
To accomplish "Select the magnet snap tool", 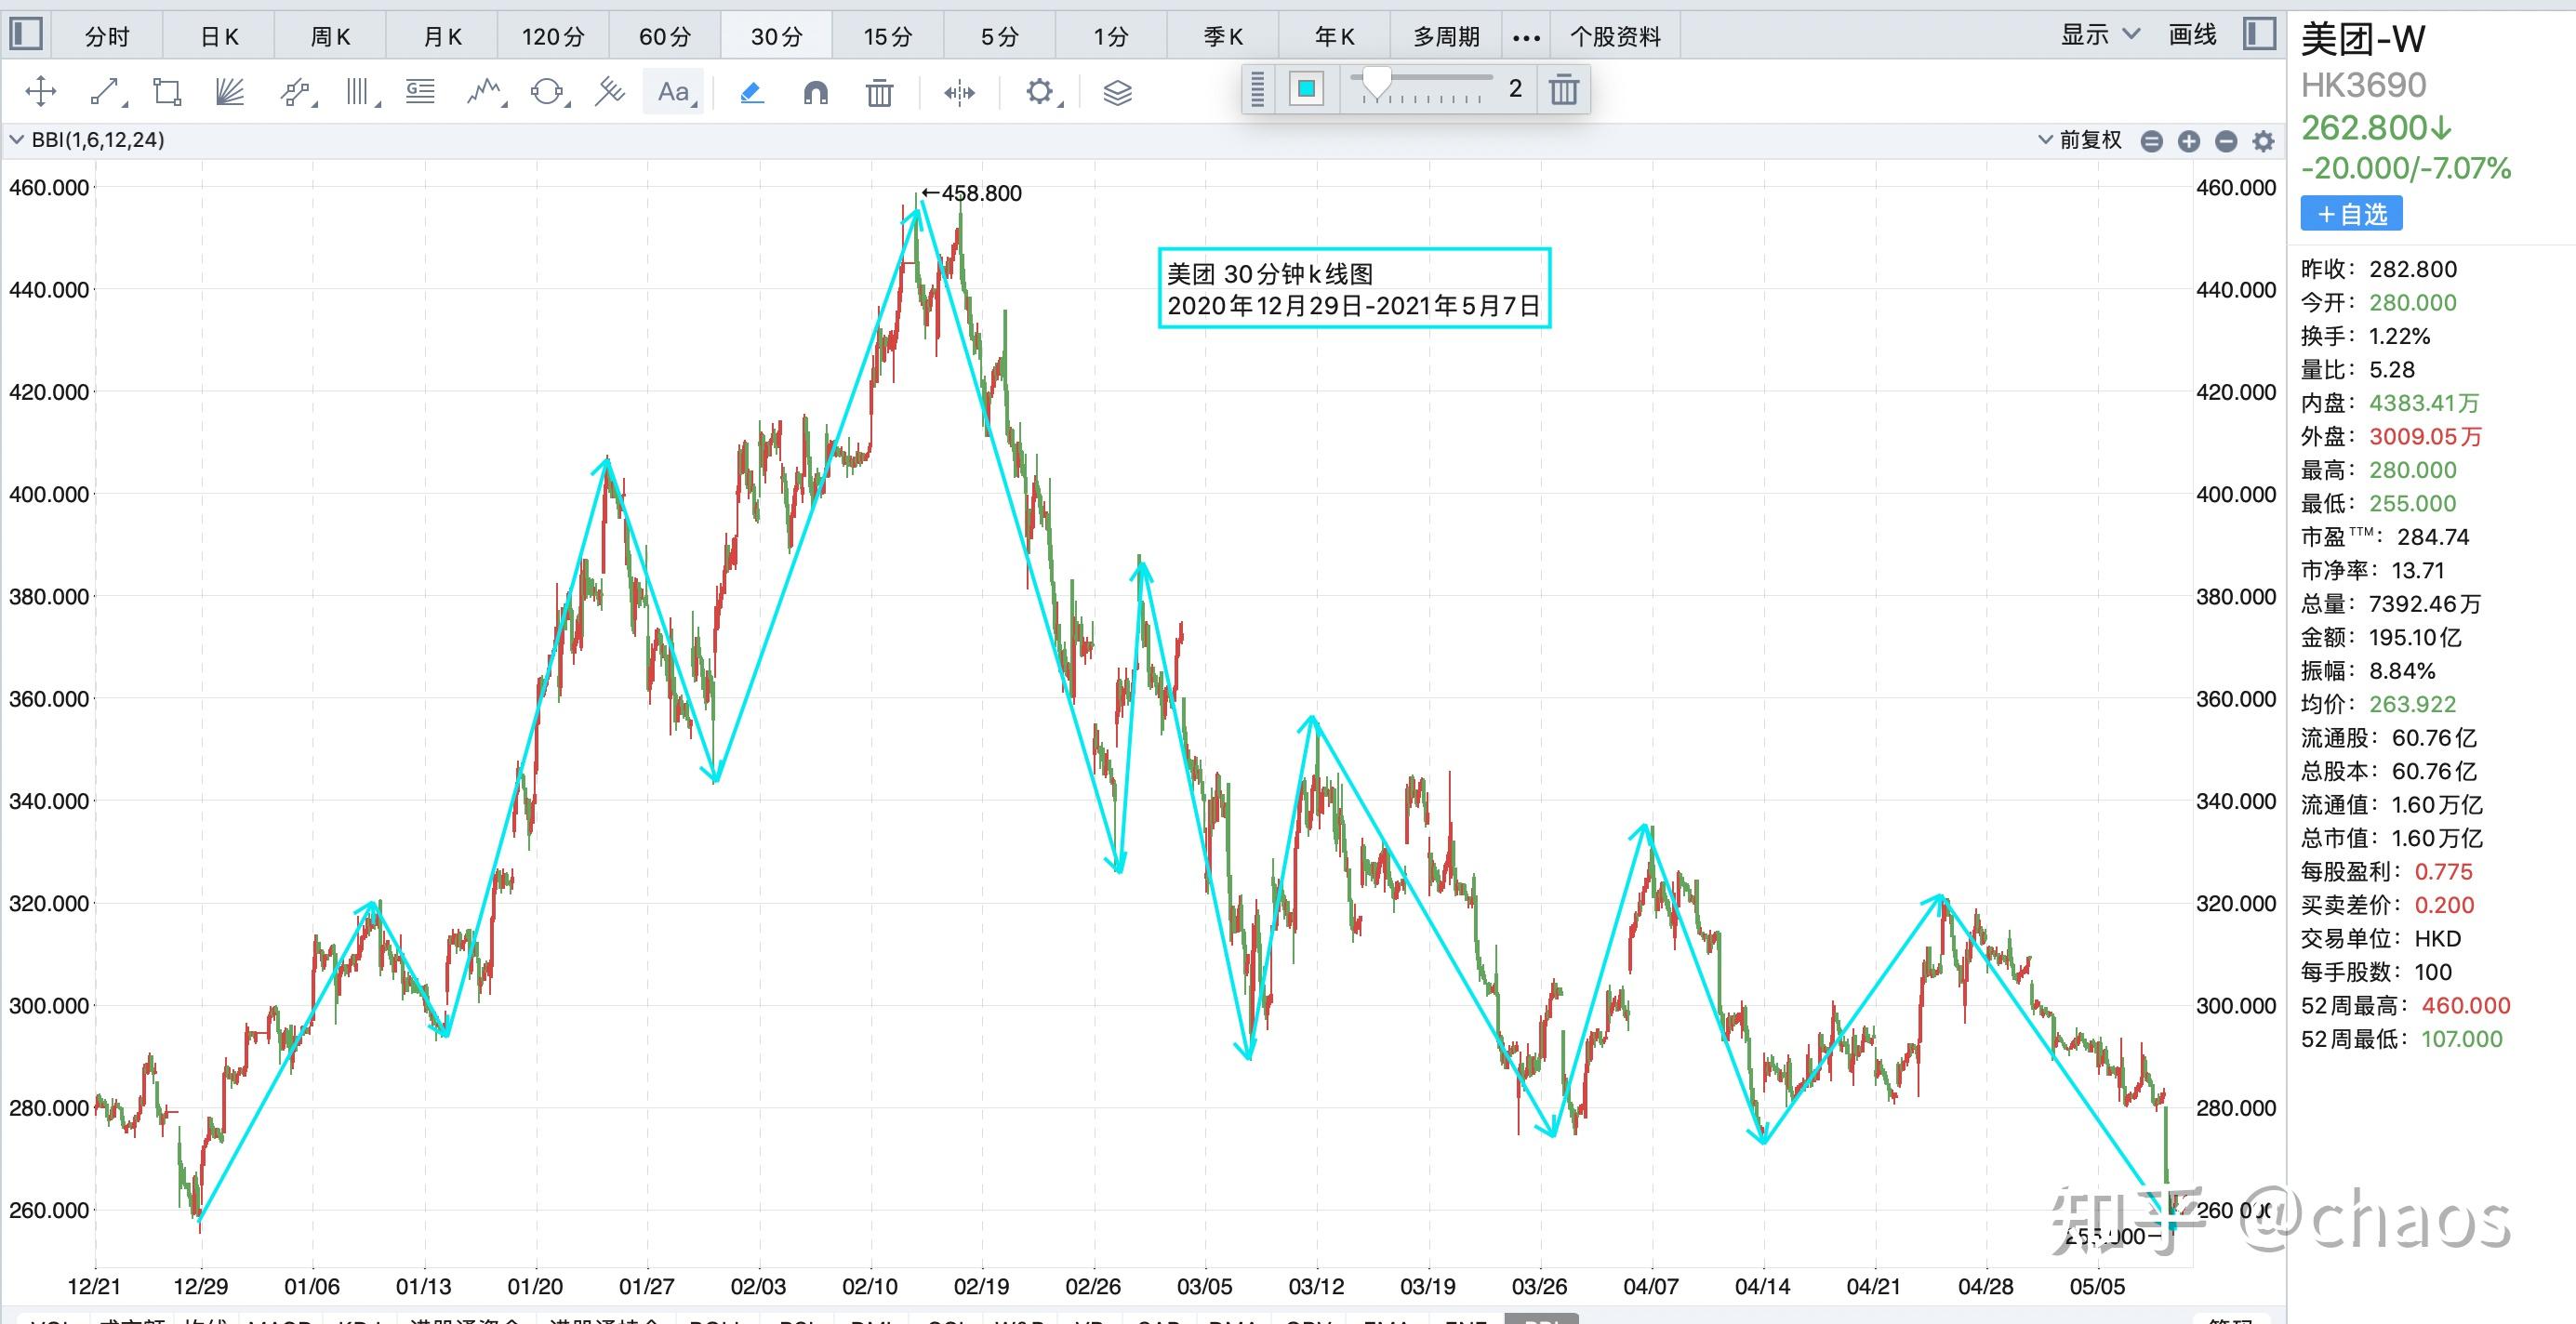I will pyautogui.click(x=816, y=91).
